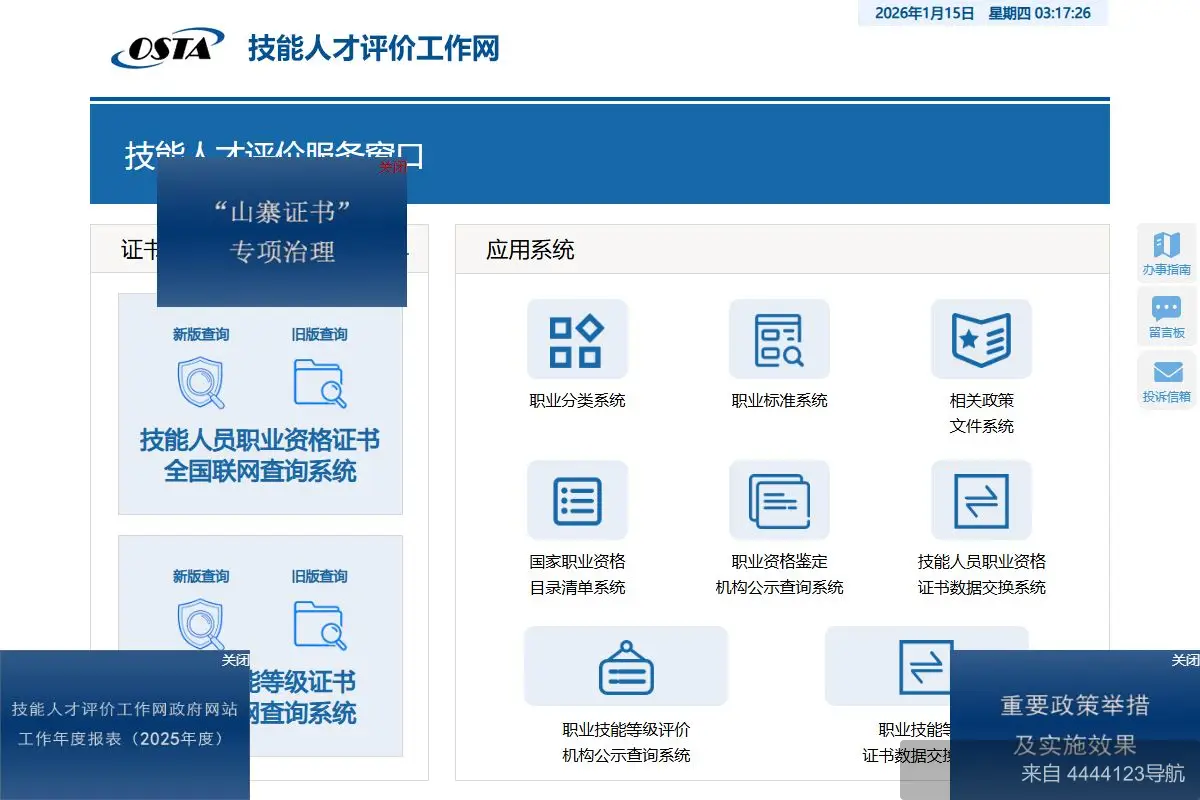Select the 旧版查询 folder icon

pyautogui.click(x=318, y=380)
